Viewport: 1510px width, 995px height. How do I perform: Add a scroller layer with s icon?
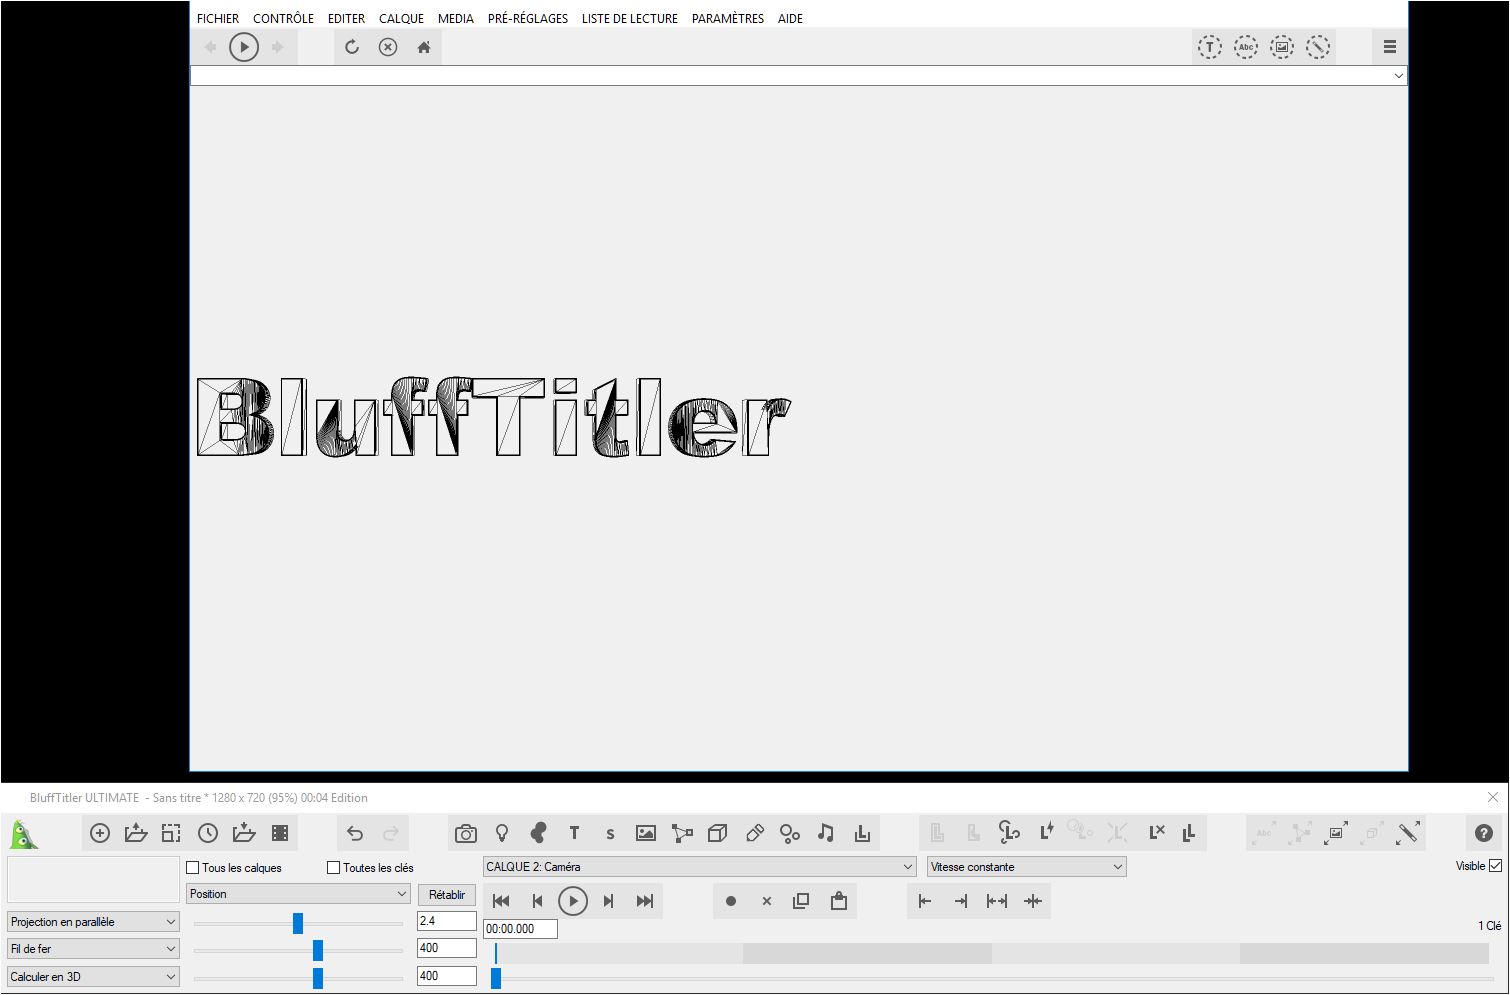click(x=610, y=833)
